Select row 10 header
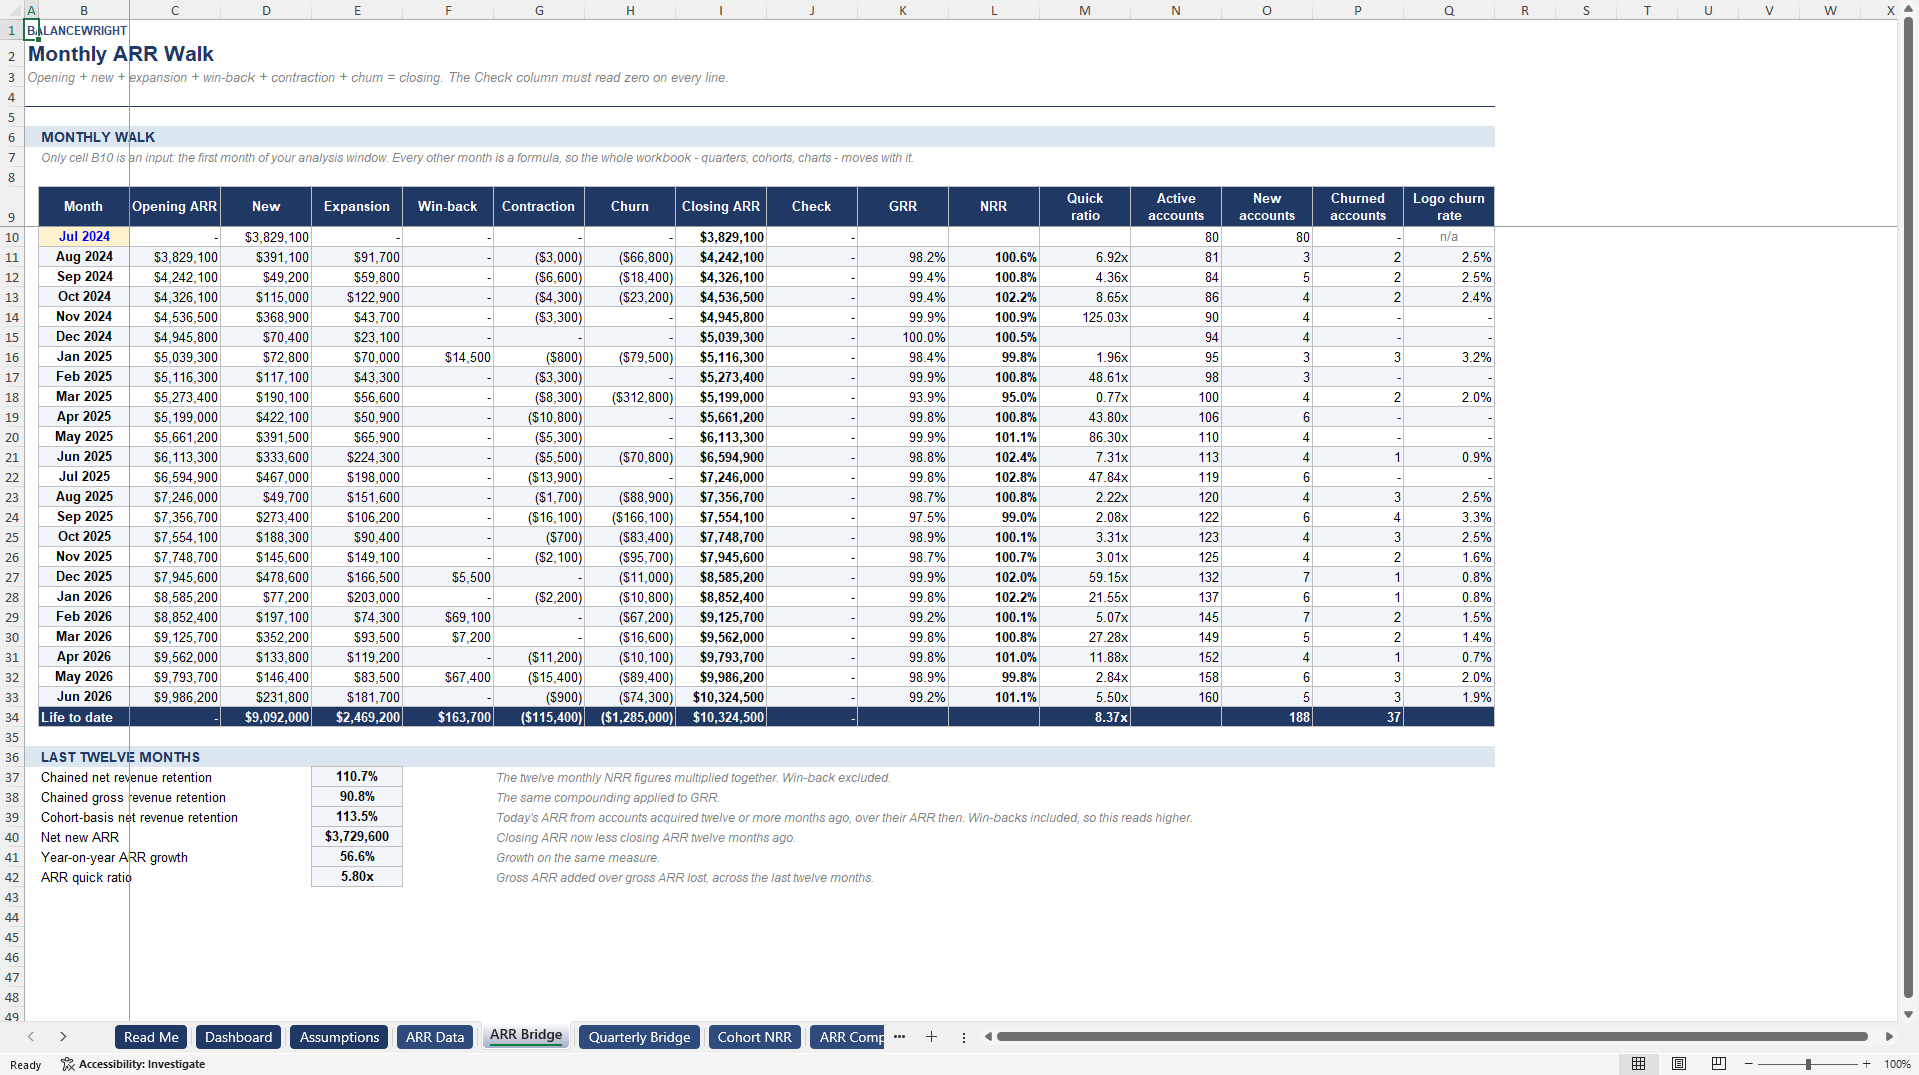This screenshot has width=1919, height=1075. tap(12, 237)
